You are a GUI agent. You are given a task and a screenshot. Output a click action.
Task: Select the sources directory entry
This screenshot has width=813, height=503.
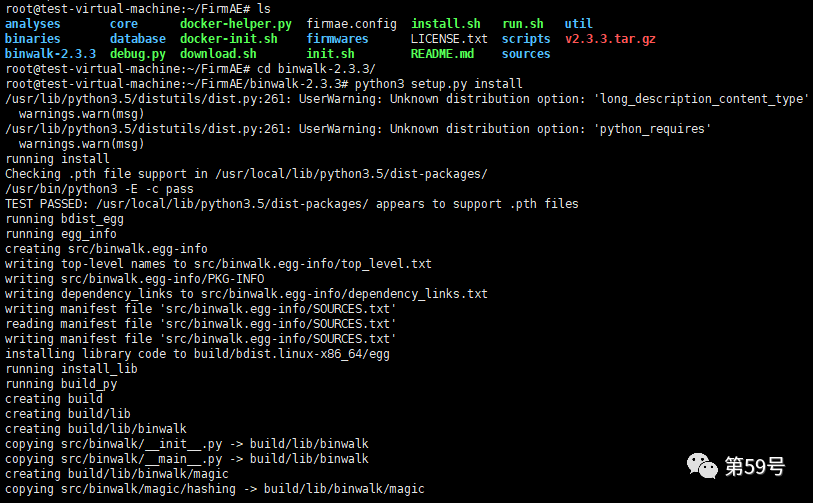[x=526, y=54]
